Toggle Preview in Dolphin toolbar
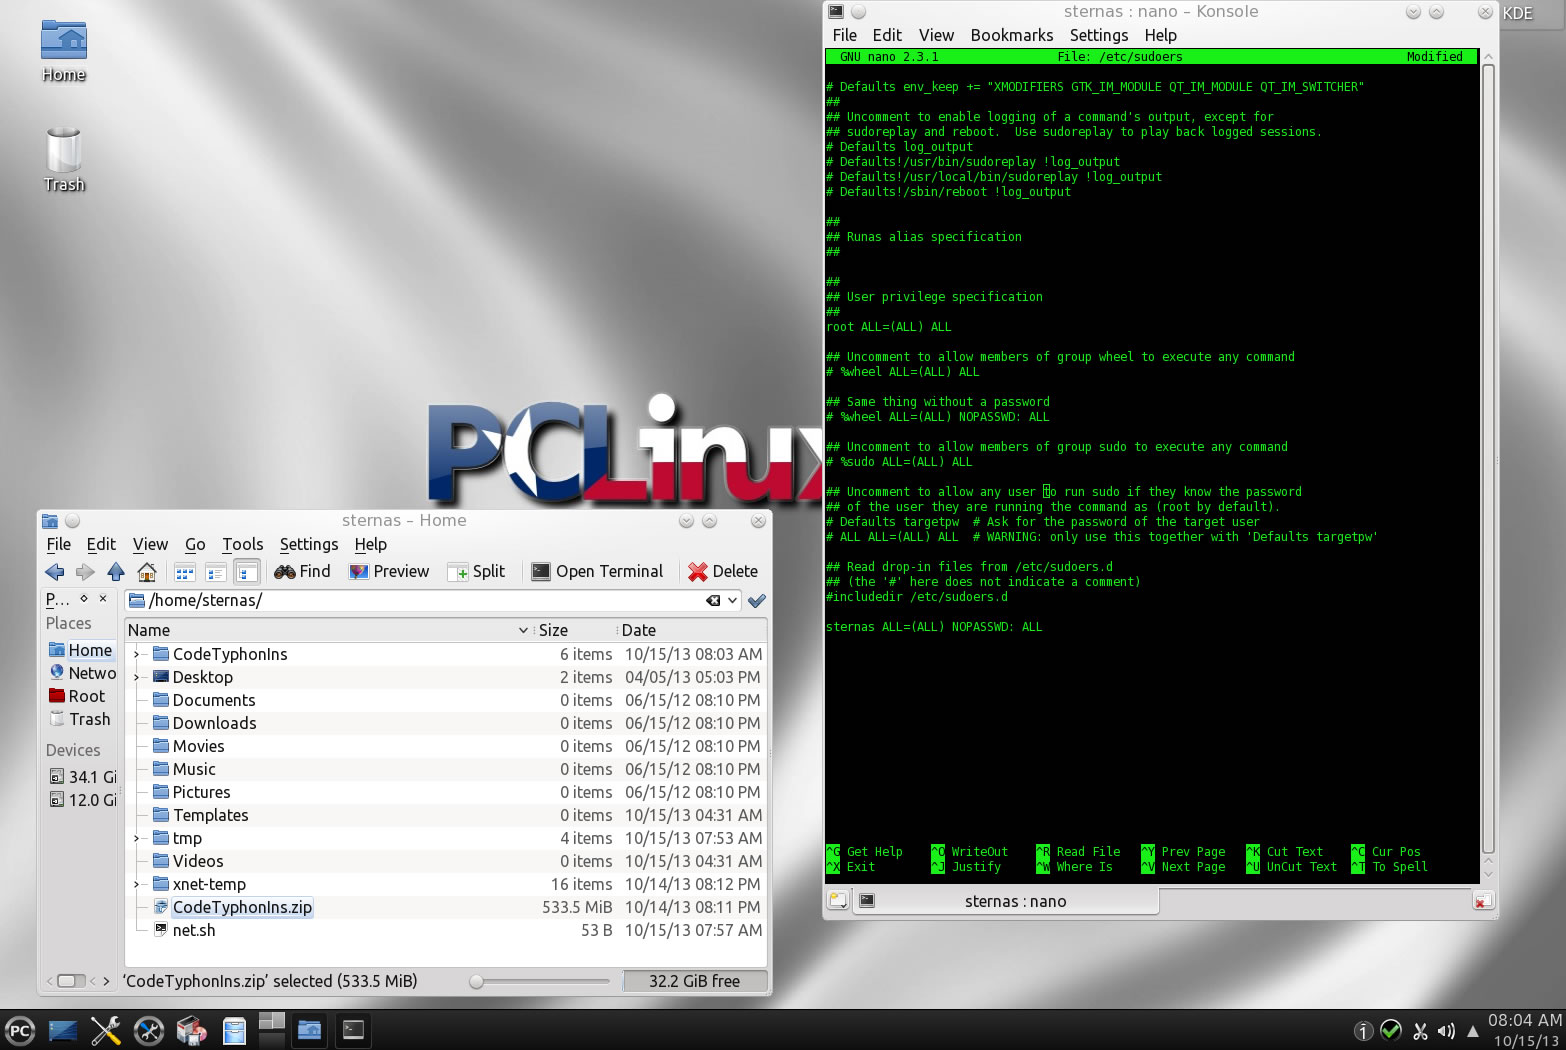 [x=389, y=572]
